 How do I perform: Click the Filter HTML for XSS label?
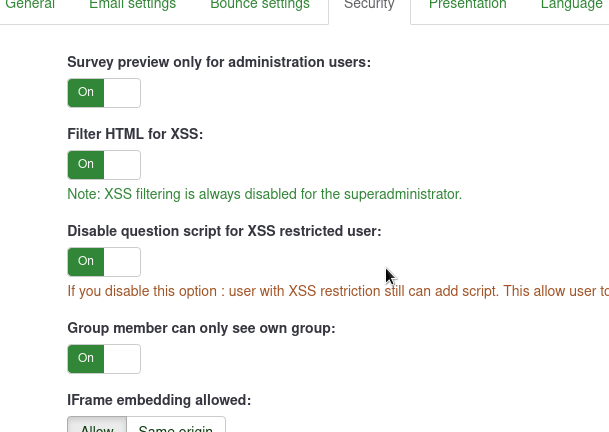[135, 134]
